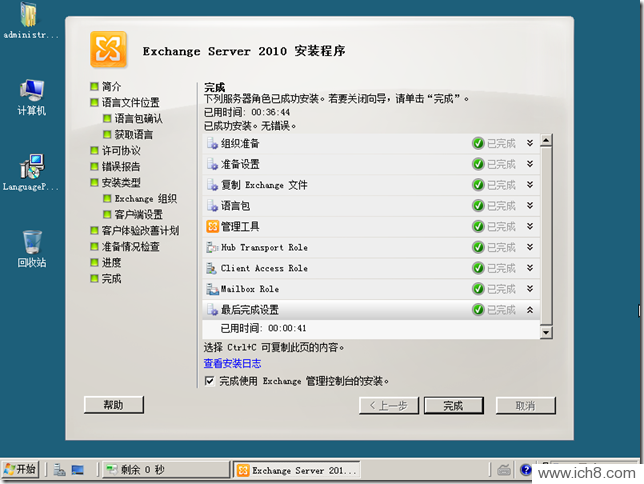
Task: Click the Client Access Role icon
Action: pyautogui.click(x=212, y=268)
